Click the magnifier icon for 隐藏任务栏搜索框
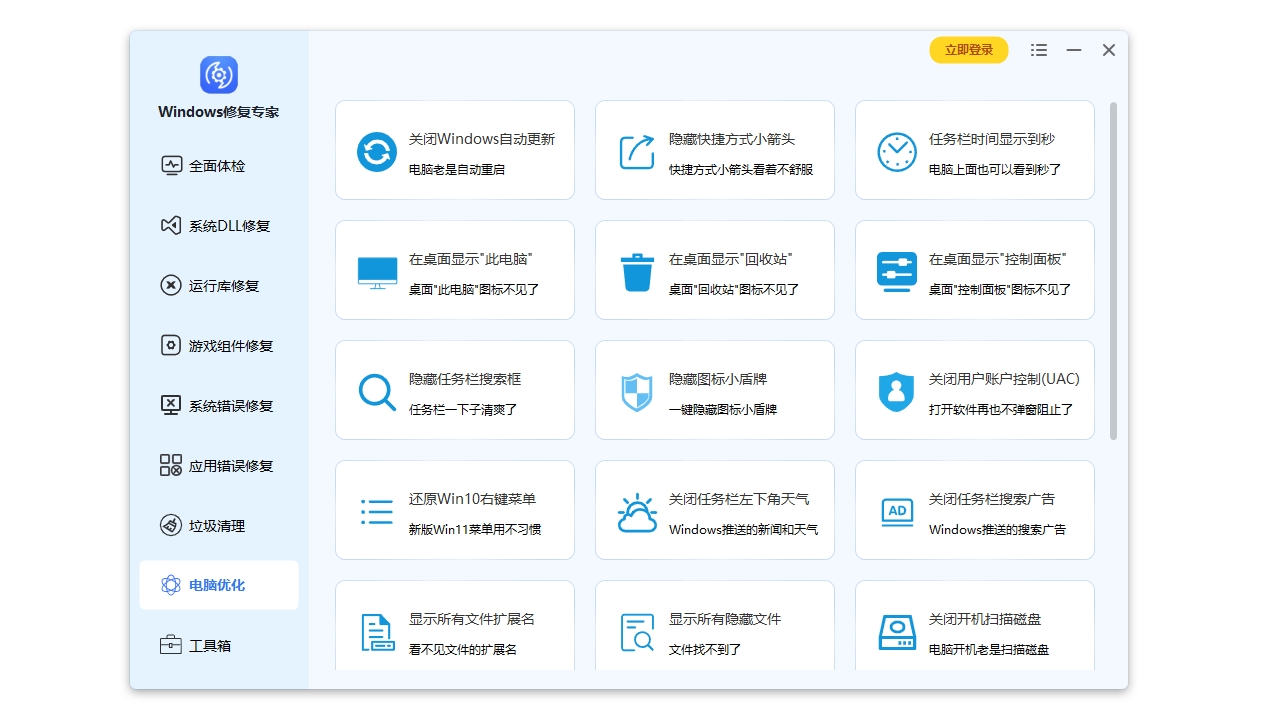1280x720 pixels. (x=376, y=390)
